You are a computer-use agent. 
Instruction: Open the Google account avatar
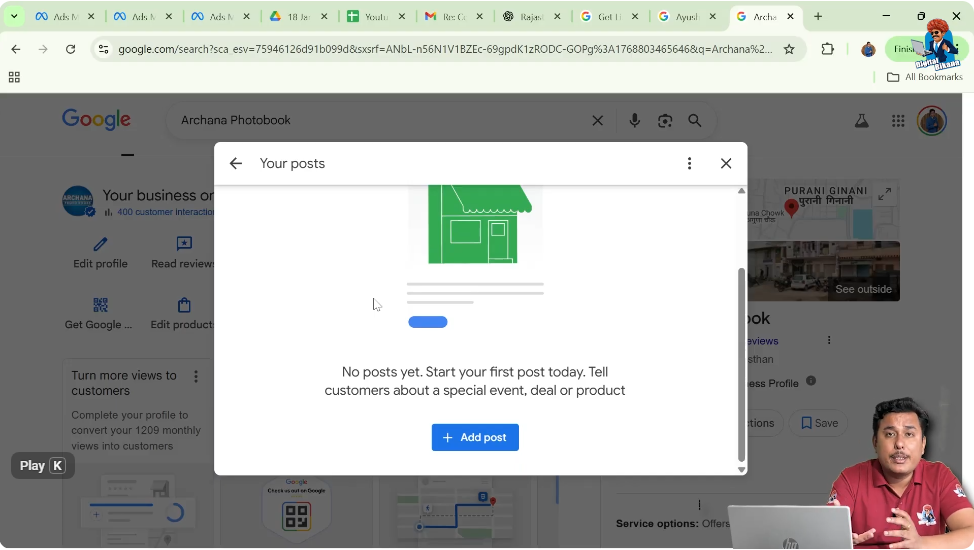click(932, 121)
